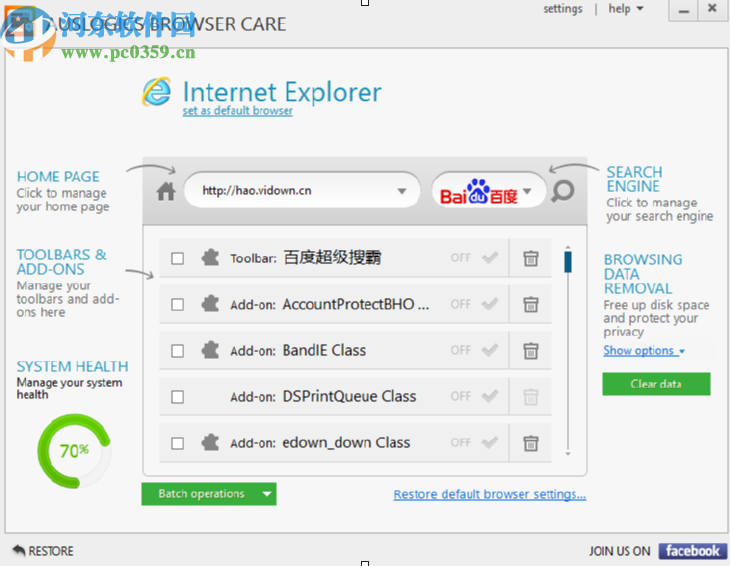Click the HOME PAGE heading
This screenshot has width=730, height=566.
click(58, 177)
